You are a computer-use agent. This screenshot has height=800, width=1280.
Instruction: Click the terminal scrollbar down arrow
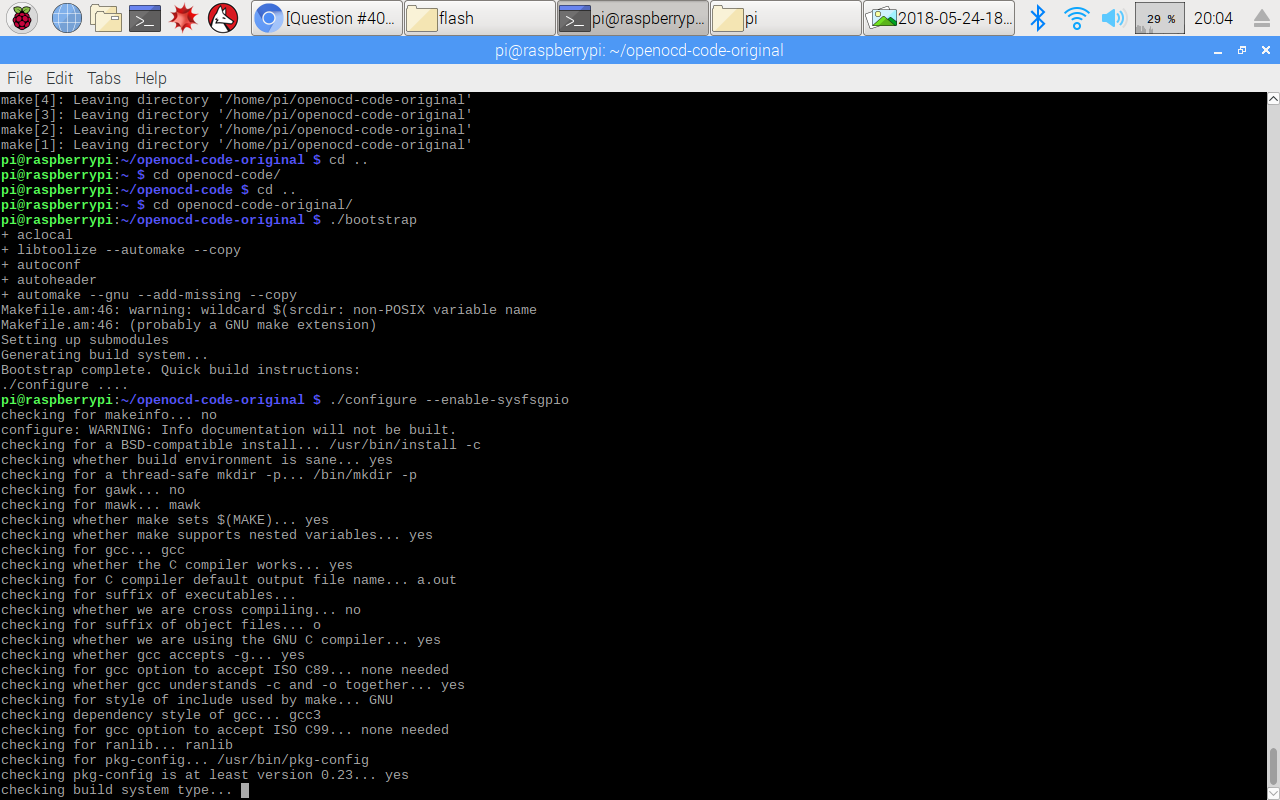tap(1273, 792)
